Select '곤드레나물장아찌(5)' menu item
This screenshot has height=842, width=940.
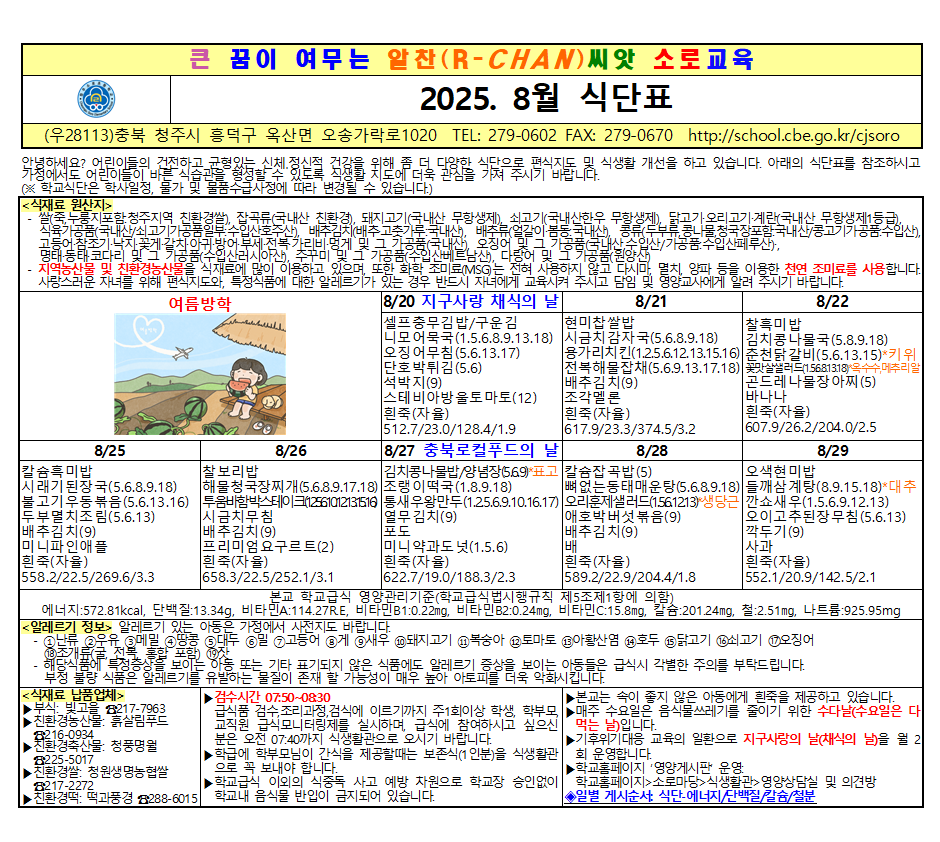(811, 382)
